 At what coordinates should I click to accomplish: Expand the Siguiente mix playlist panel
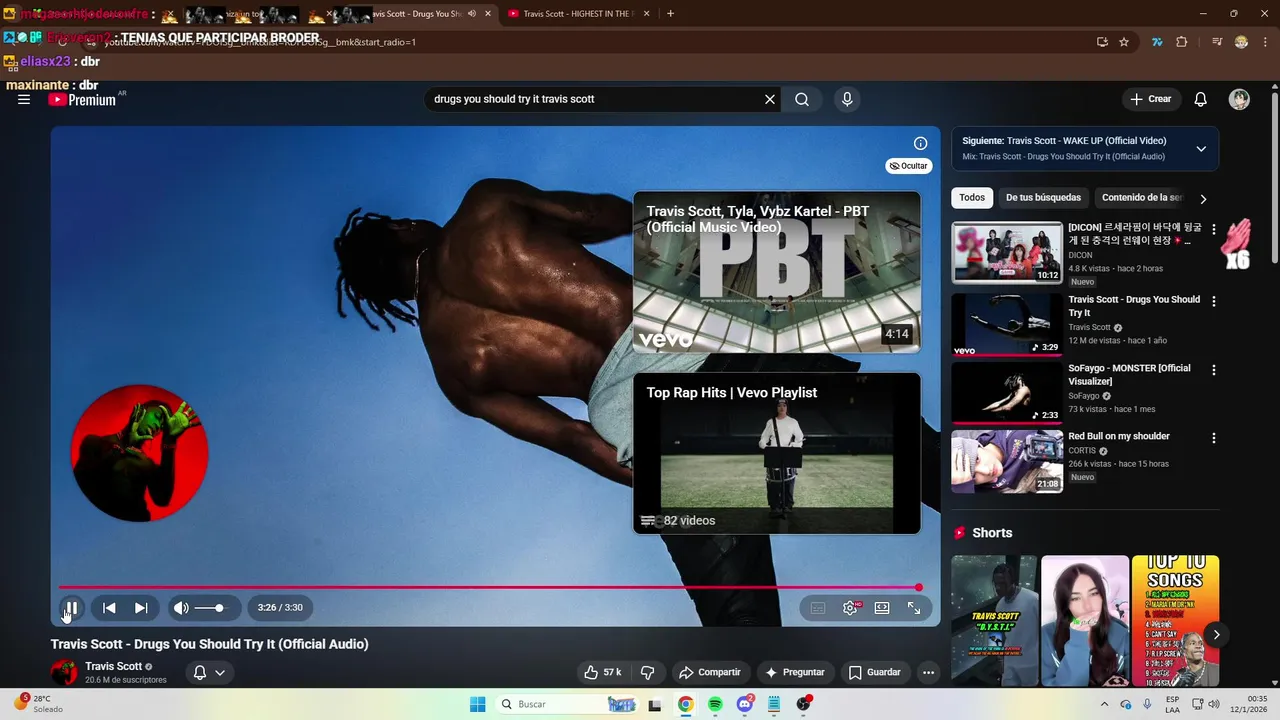click(x=1201, y=149)
